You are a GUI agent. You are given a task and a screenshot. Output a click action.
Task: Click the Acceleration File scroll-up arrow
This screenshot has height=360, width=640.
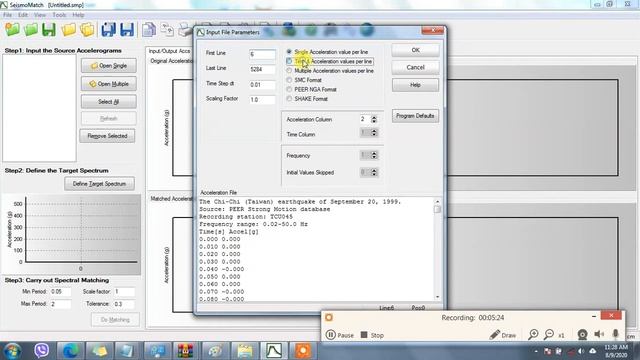(x=437, y=202)
